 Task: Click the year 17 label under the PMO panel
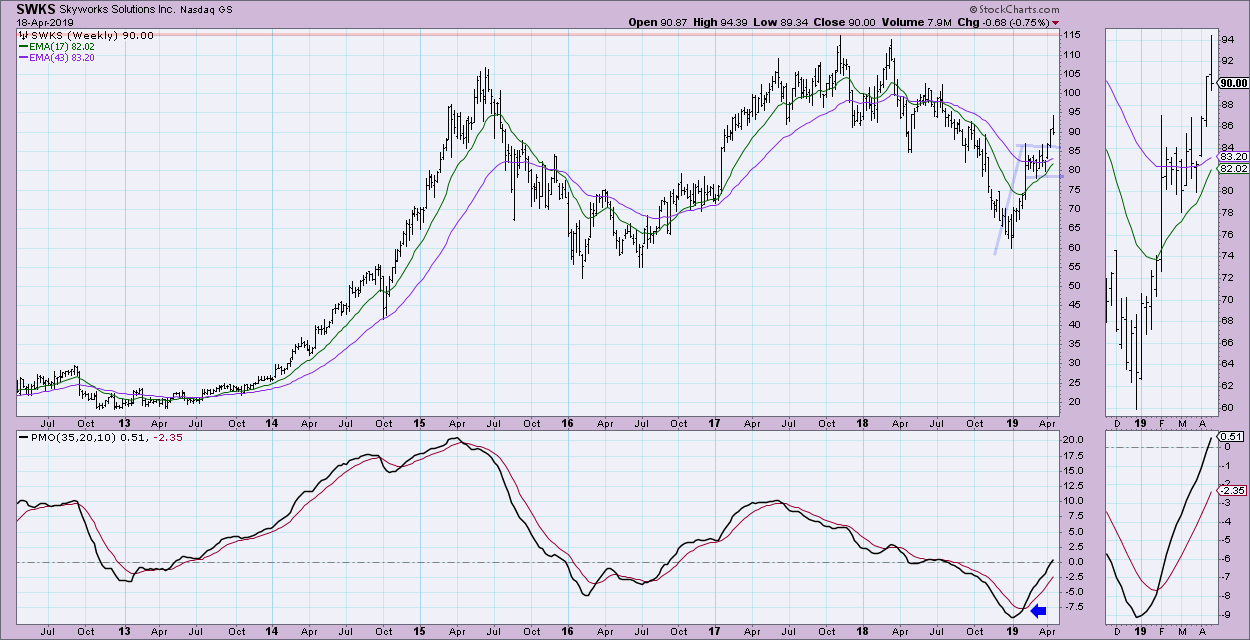click(715, 632)
